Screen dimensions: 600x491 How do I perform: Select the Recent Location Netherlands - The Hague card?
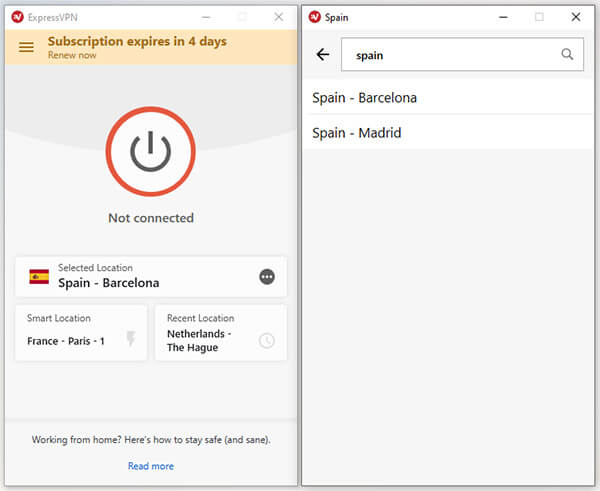tap(221, 333)
